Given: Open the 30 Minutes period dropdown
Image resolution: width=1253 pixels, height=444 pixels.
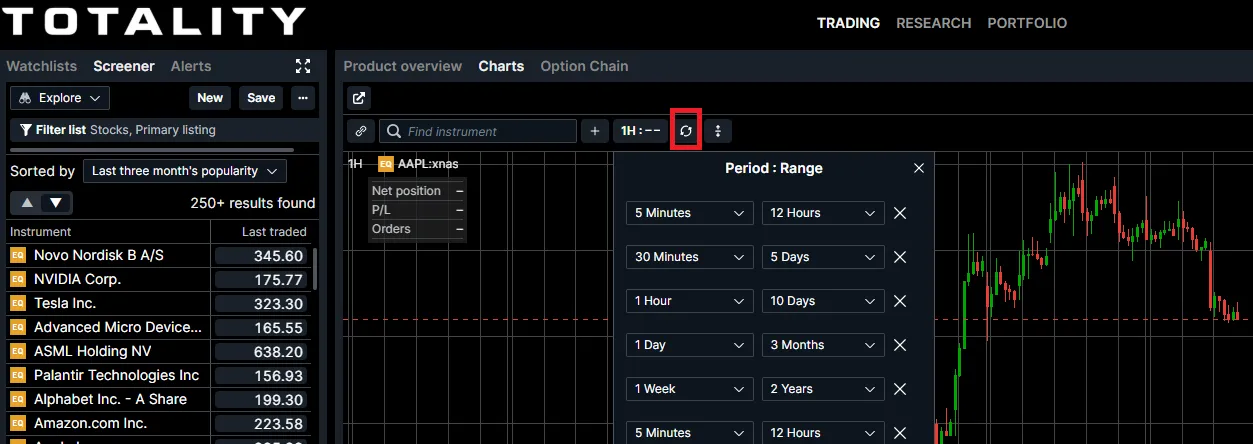Looking at the screenshot, I should (690, 257).
